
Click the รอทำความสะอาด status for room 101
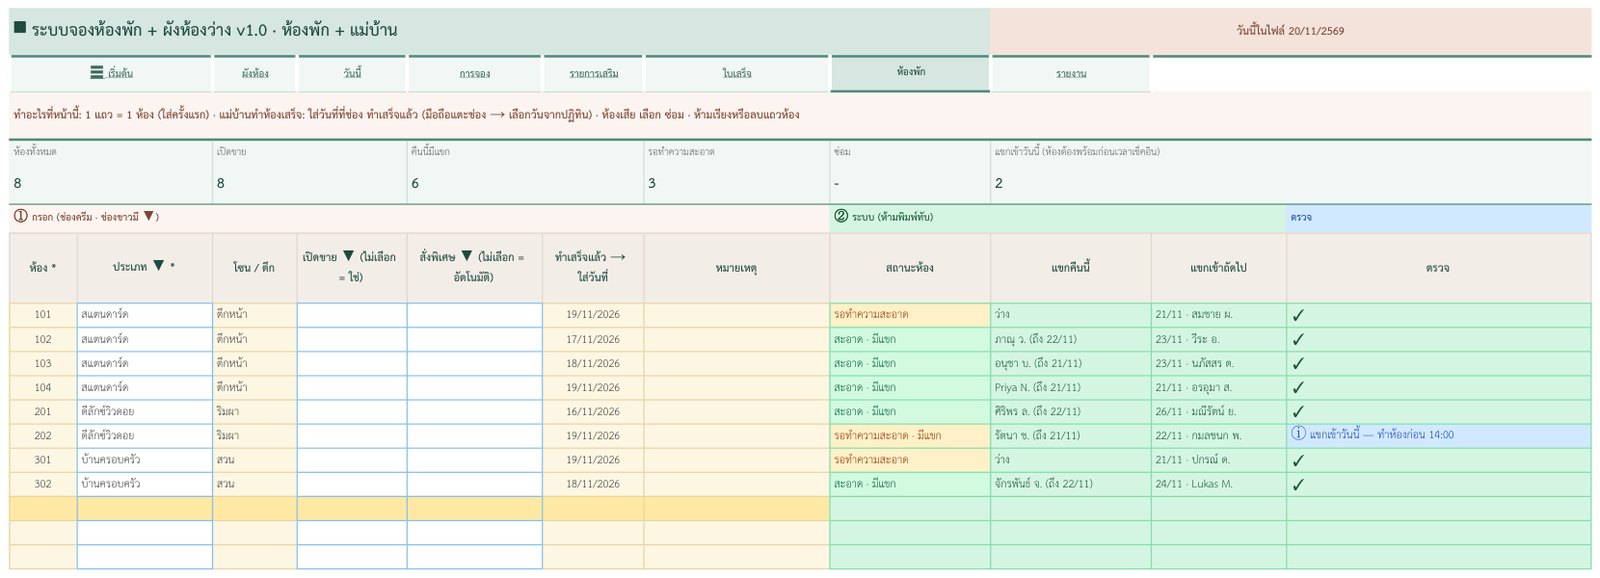(x=910, y=314)
